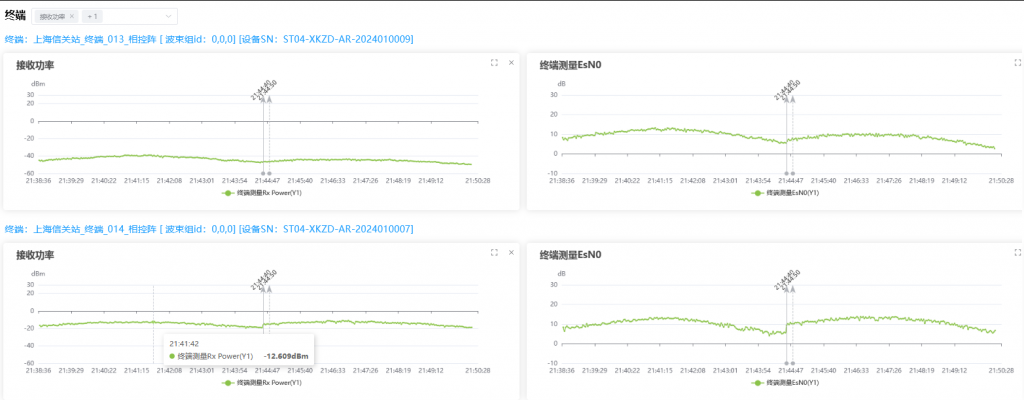The image size is (1024, 400).
Task: Select dashed 21:44:50 marker base dot, terminal 013 接收功率
Action: (x=269, y=174)
